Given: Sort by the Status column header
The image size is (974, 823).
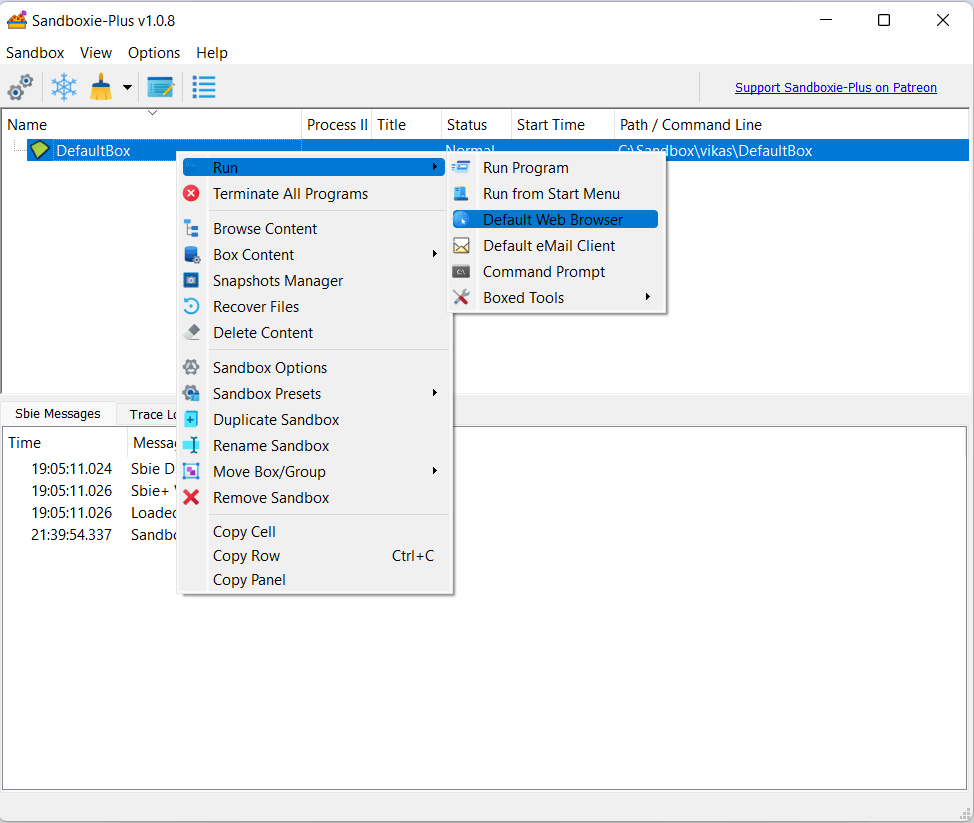Looking at the screenshot, I should coord(476,125).
